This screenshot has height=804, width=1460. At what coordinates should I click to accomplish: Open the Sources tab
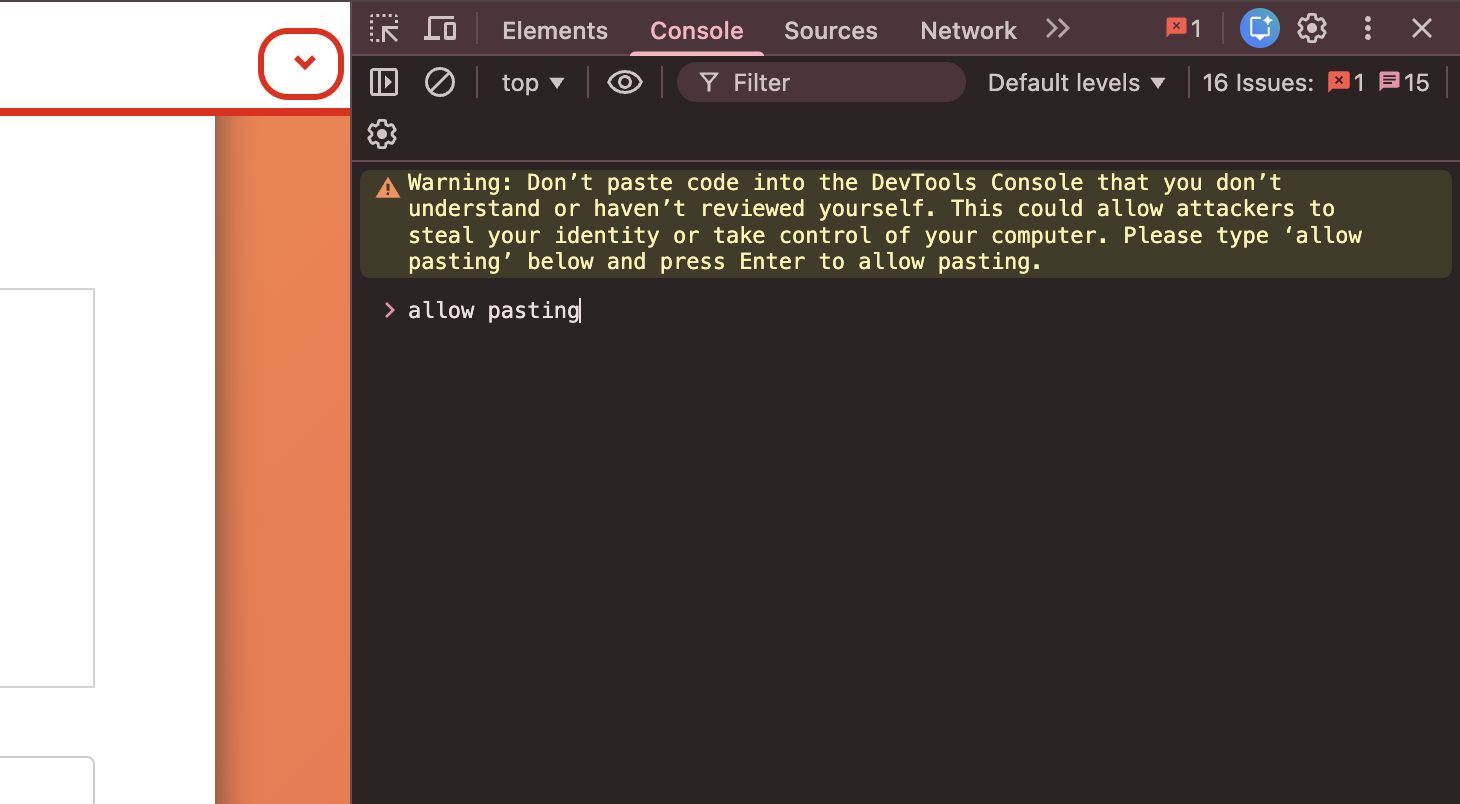point(830,31)
